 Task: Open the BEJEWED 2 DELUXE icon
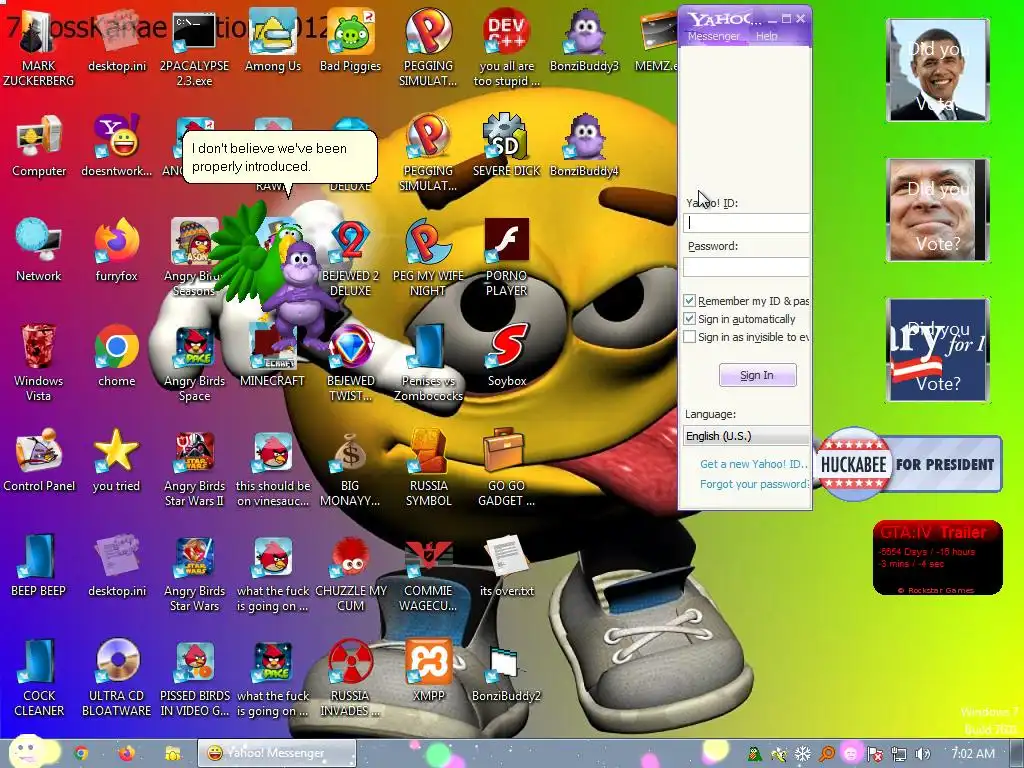coord(351,257)
